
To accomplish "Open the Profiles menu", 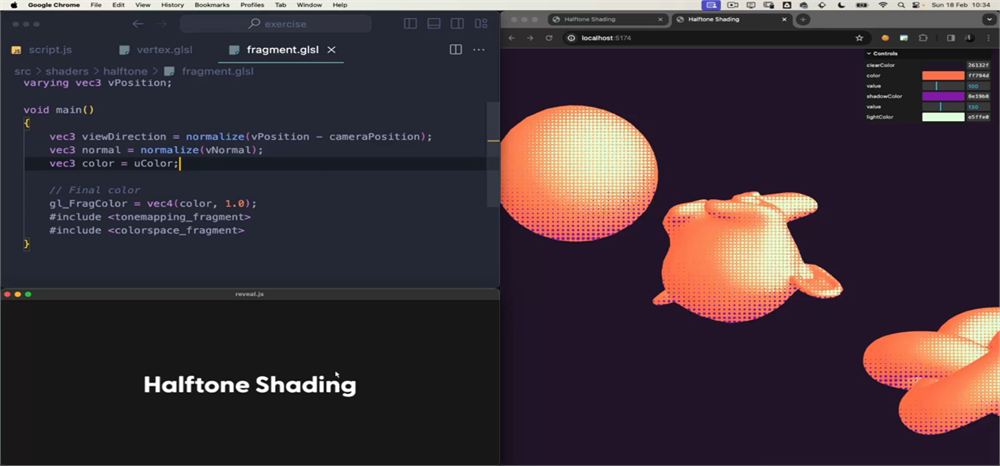I will pos(252,4).
